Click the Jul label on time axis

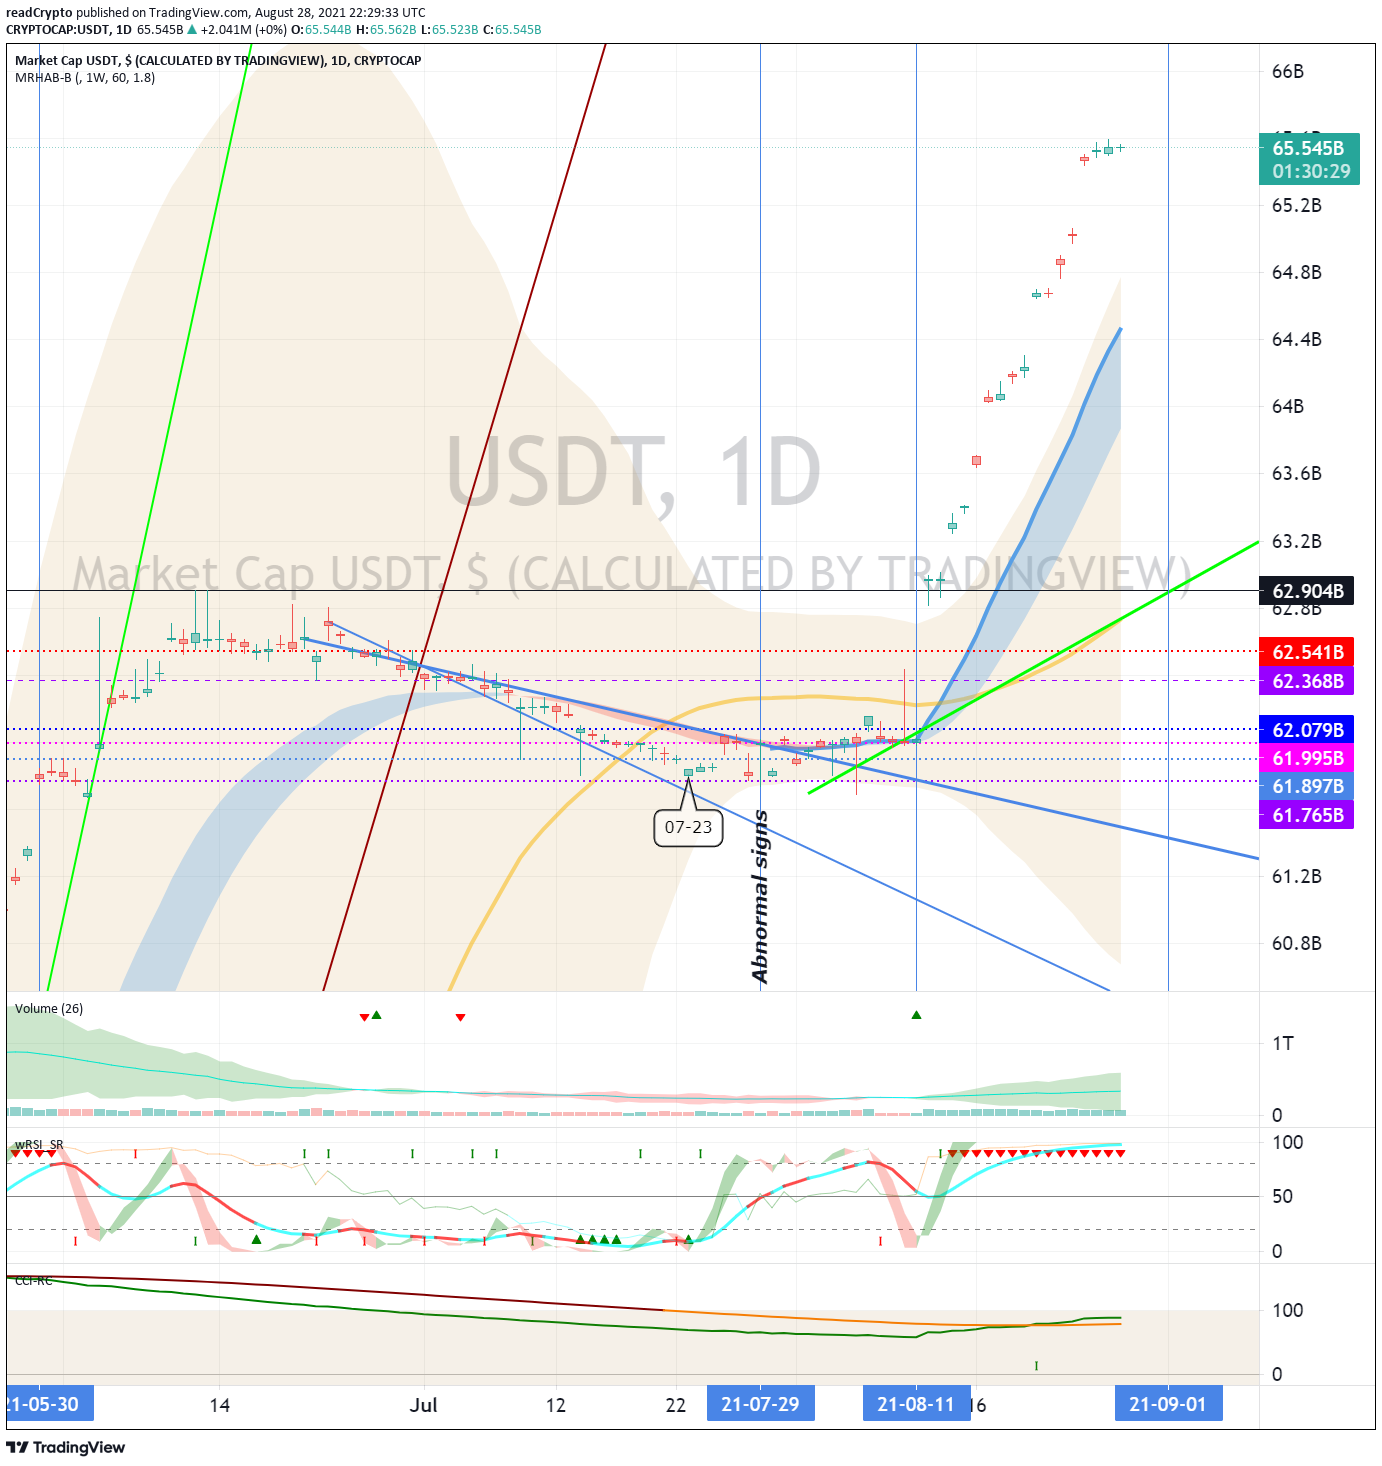click(x=424, y=1405)
